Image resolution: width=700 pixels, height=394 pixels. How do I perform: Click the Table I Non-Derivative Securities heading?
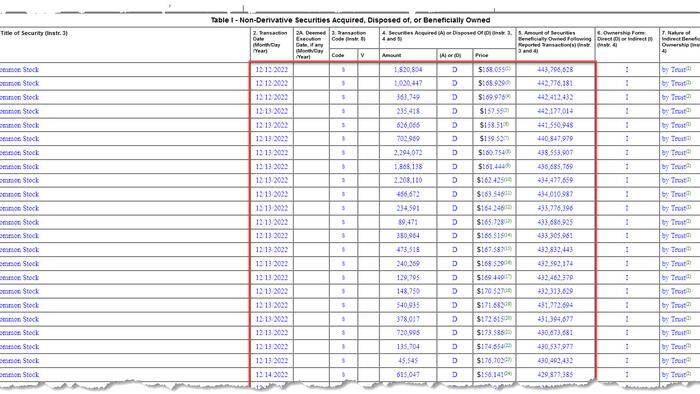coord(350,20)
